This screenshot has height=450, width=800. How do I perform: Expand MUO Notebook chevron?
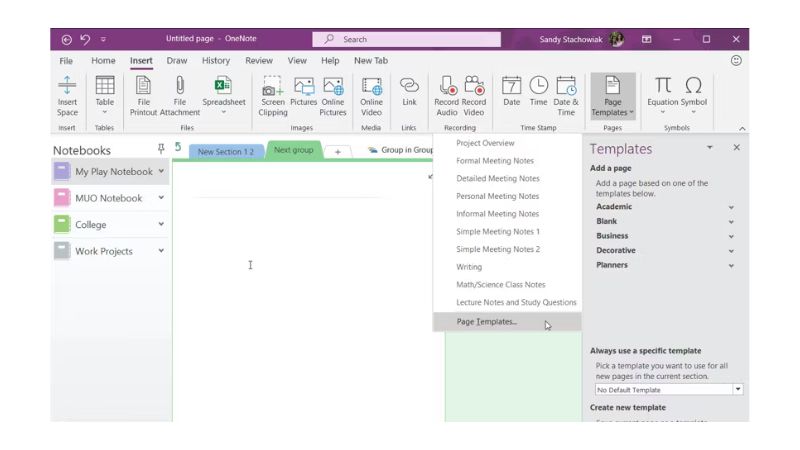click(161, 197)
